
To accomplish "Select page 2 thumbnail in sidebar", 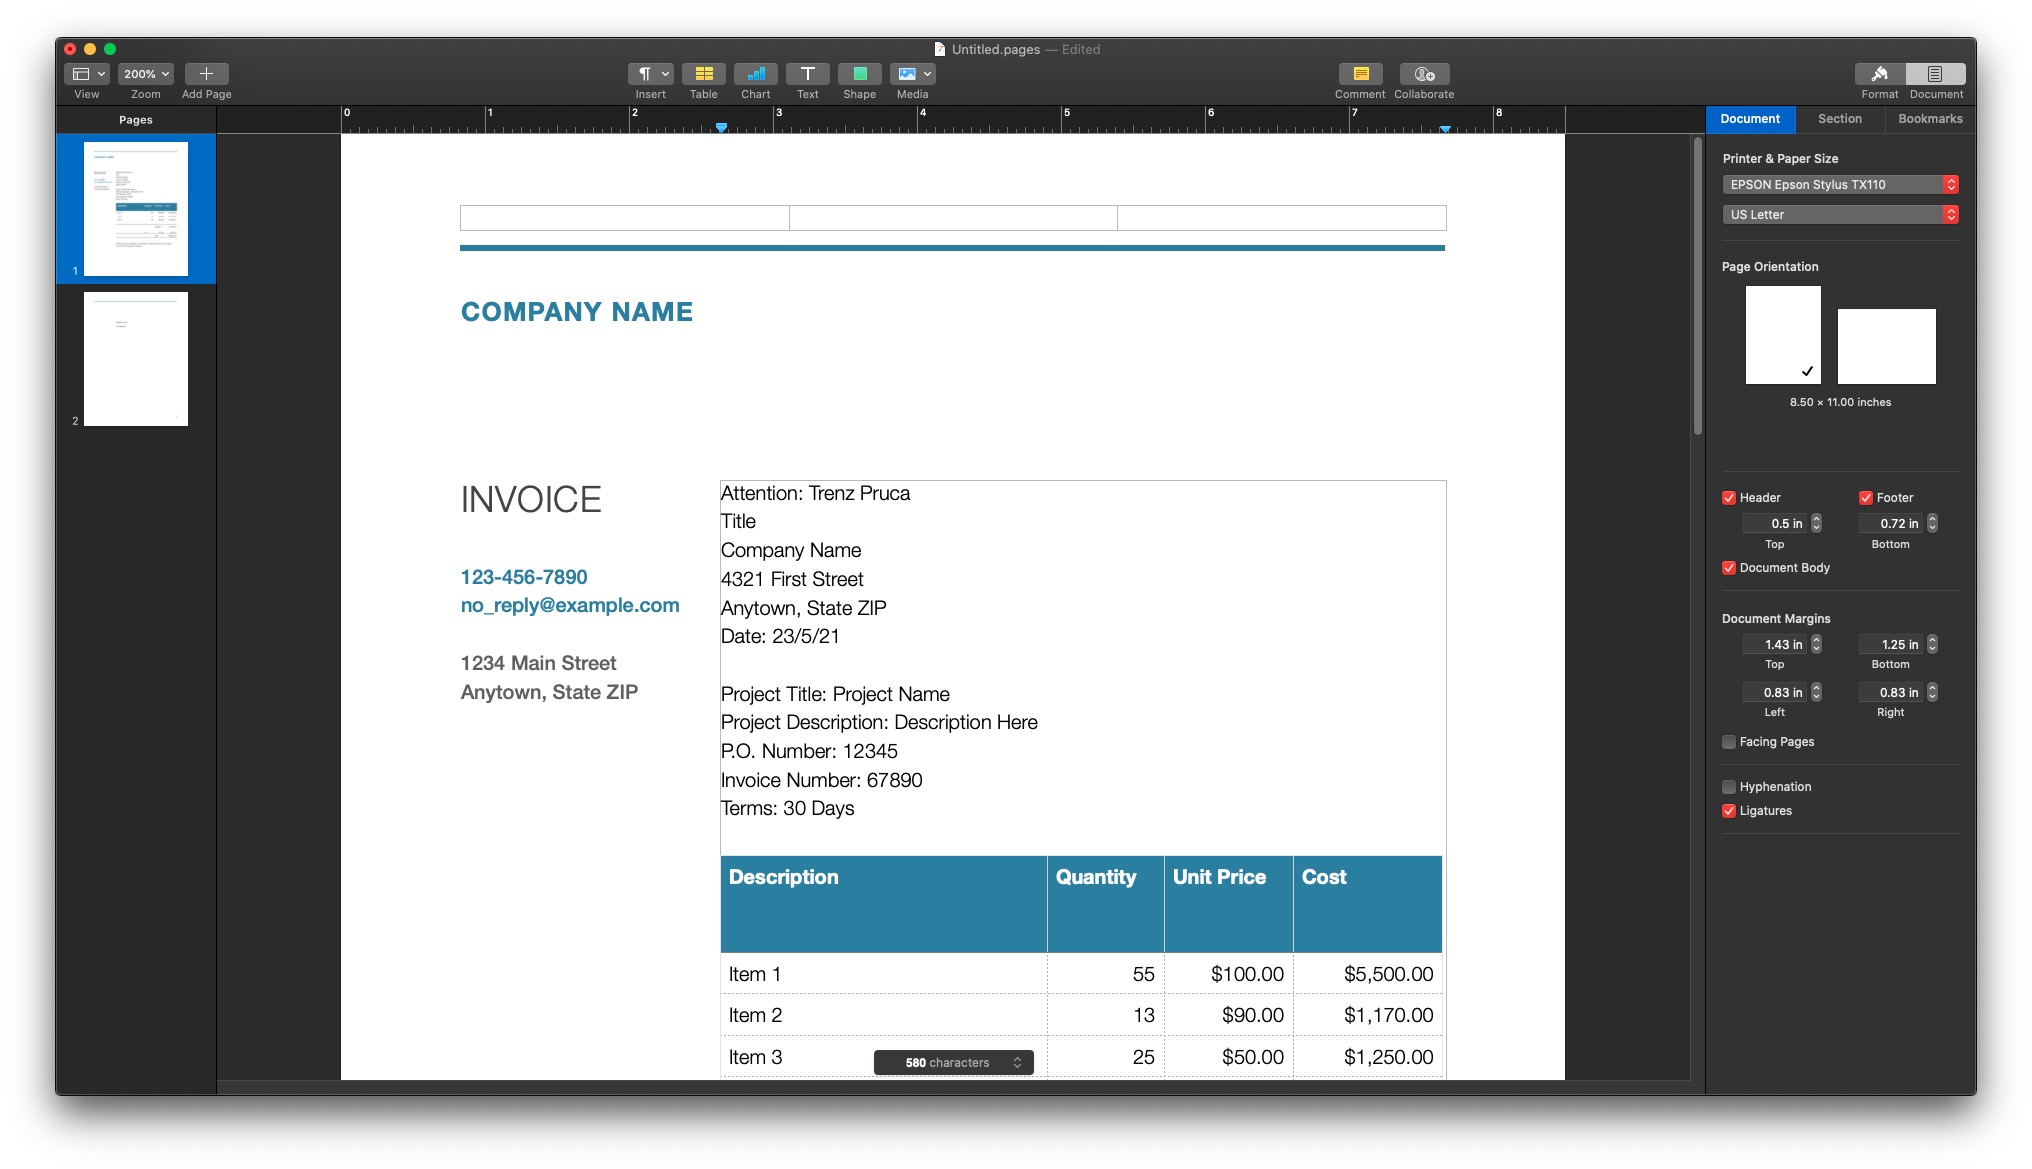I will 136,359.
